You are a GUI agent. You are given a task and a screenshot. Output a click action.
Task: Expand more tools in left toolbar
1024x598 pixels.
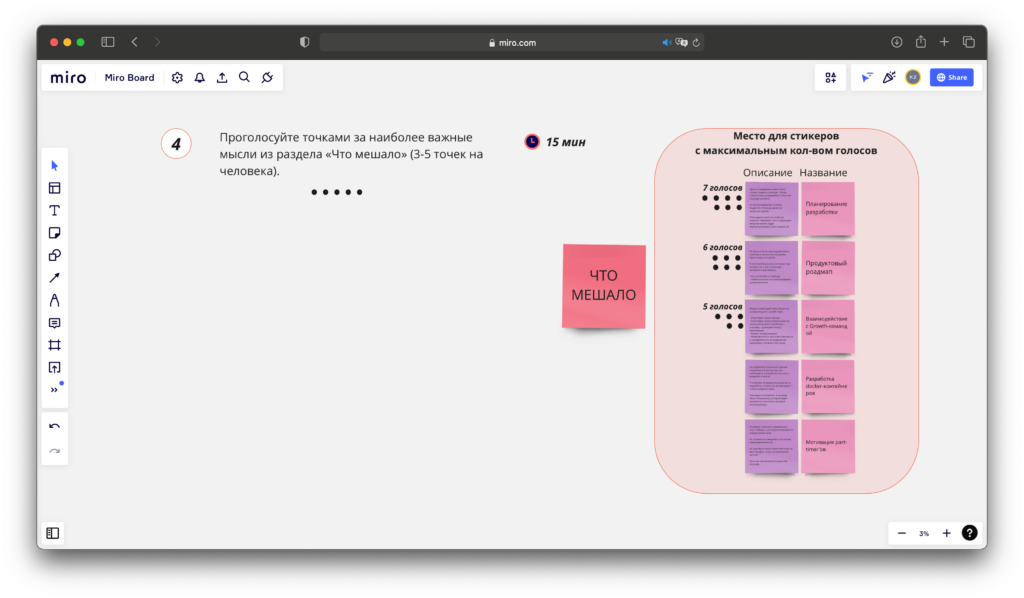55,390
